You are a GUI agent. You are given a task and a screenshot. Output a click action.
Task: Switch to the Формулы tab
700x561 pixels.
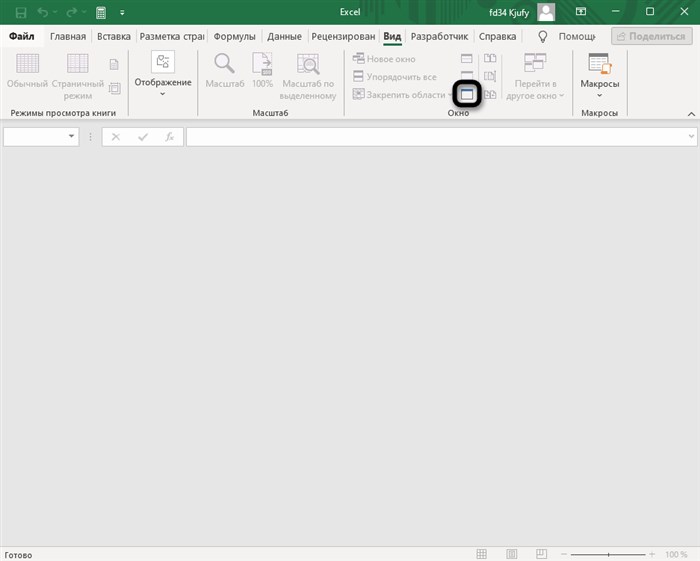[x=234, y=36]
